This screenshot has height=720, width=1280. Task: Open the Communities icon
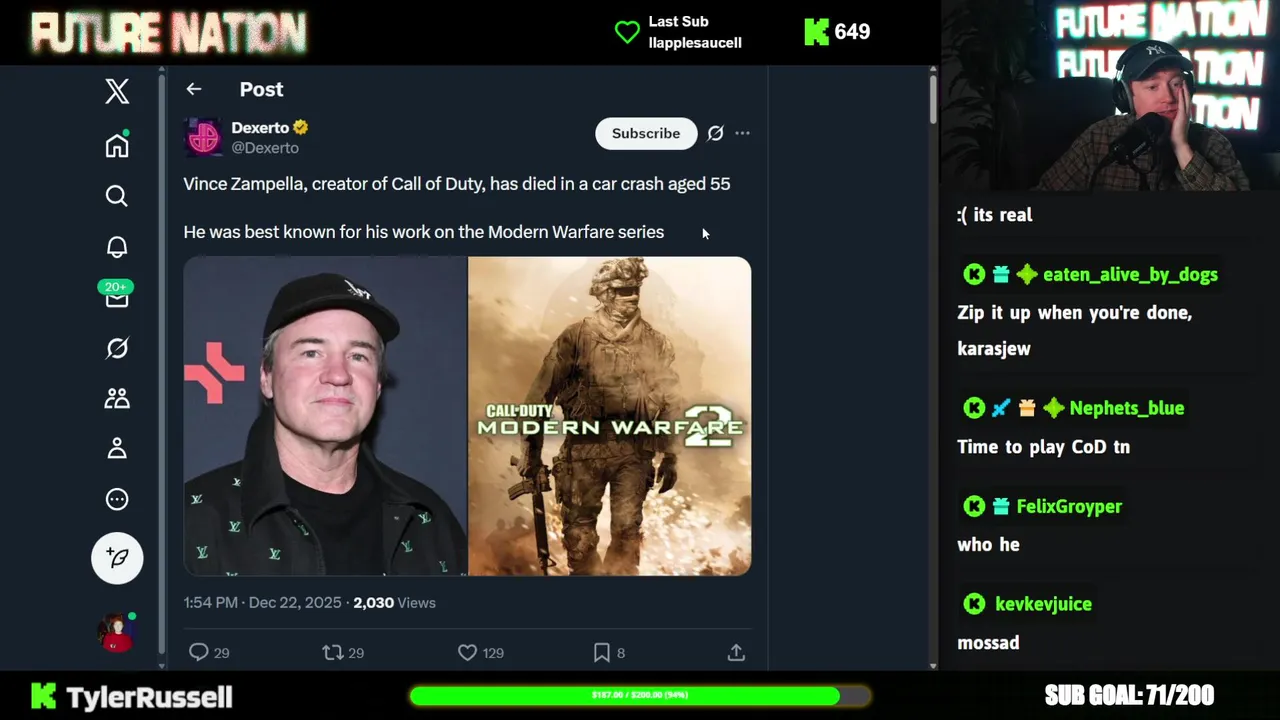point(117,398)
